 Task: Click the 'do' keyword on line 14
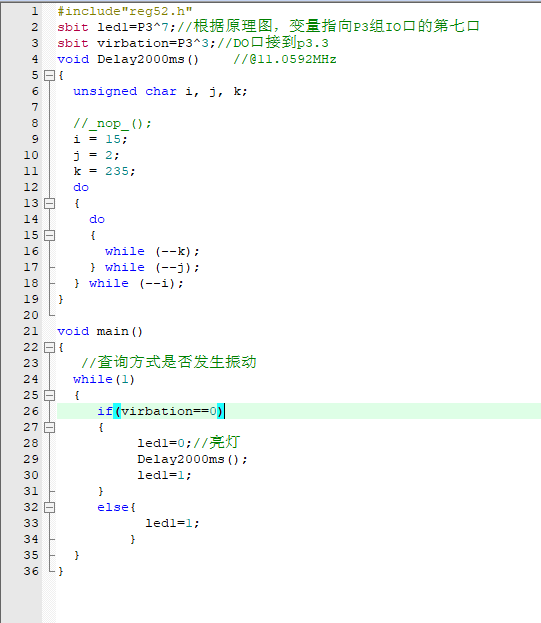click(97, 219)
